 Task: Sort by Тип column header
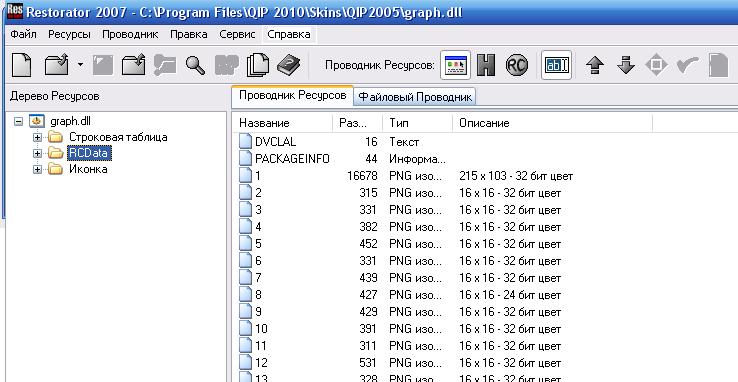(417, 123)
